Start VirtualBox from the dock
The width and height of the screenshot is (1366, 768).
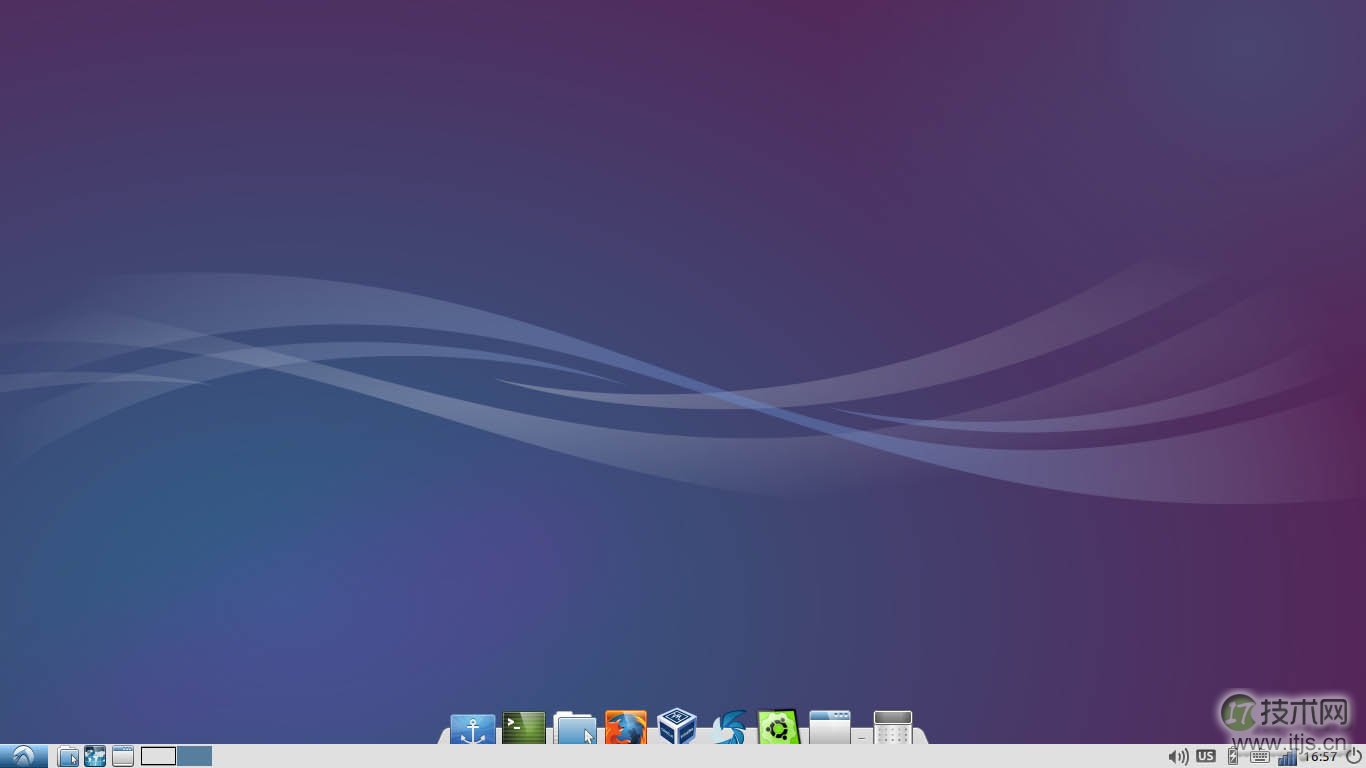tap(678, 728)
